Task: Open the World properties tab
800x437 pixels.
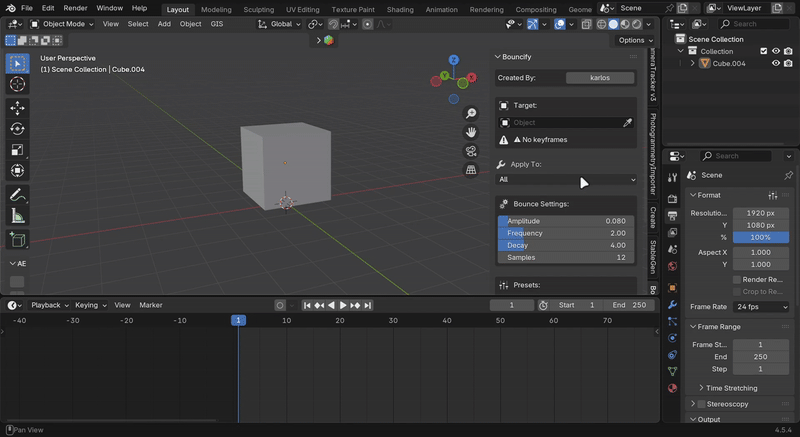Action: (x=672, y=266)
